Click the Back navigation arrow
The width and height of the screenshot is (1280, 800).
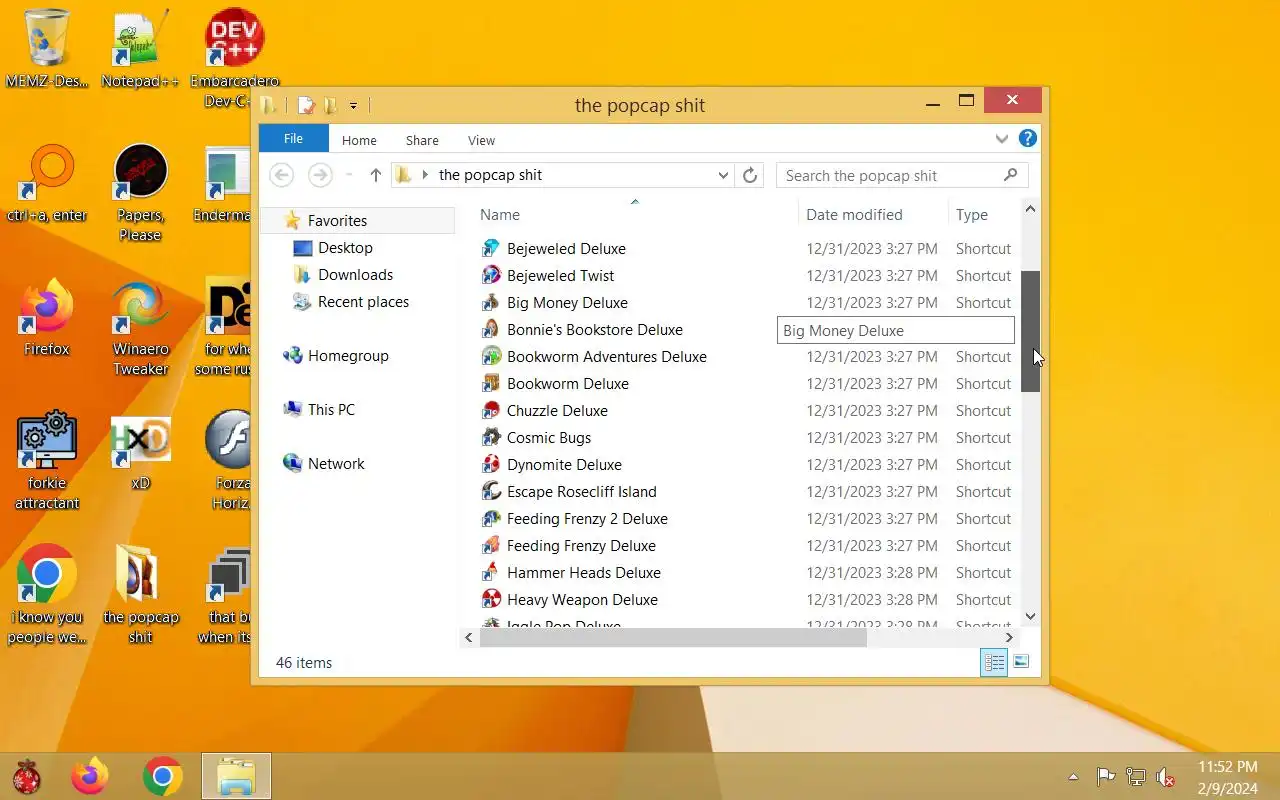coord(282,175)
